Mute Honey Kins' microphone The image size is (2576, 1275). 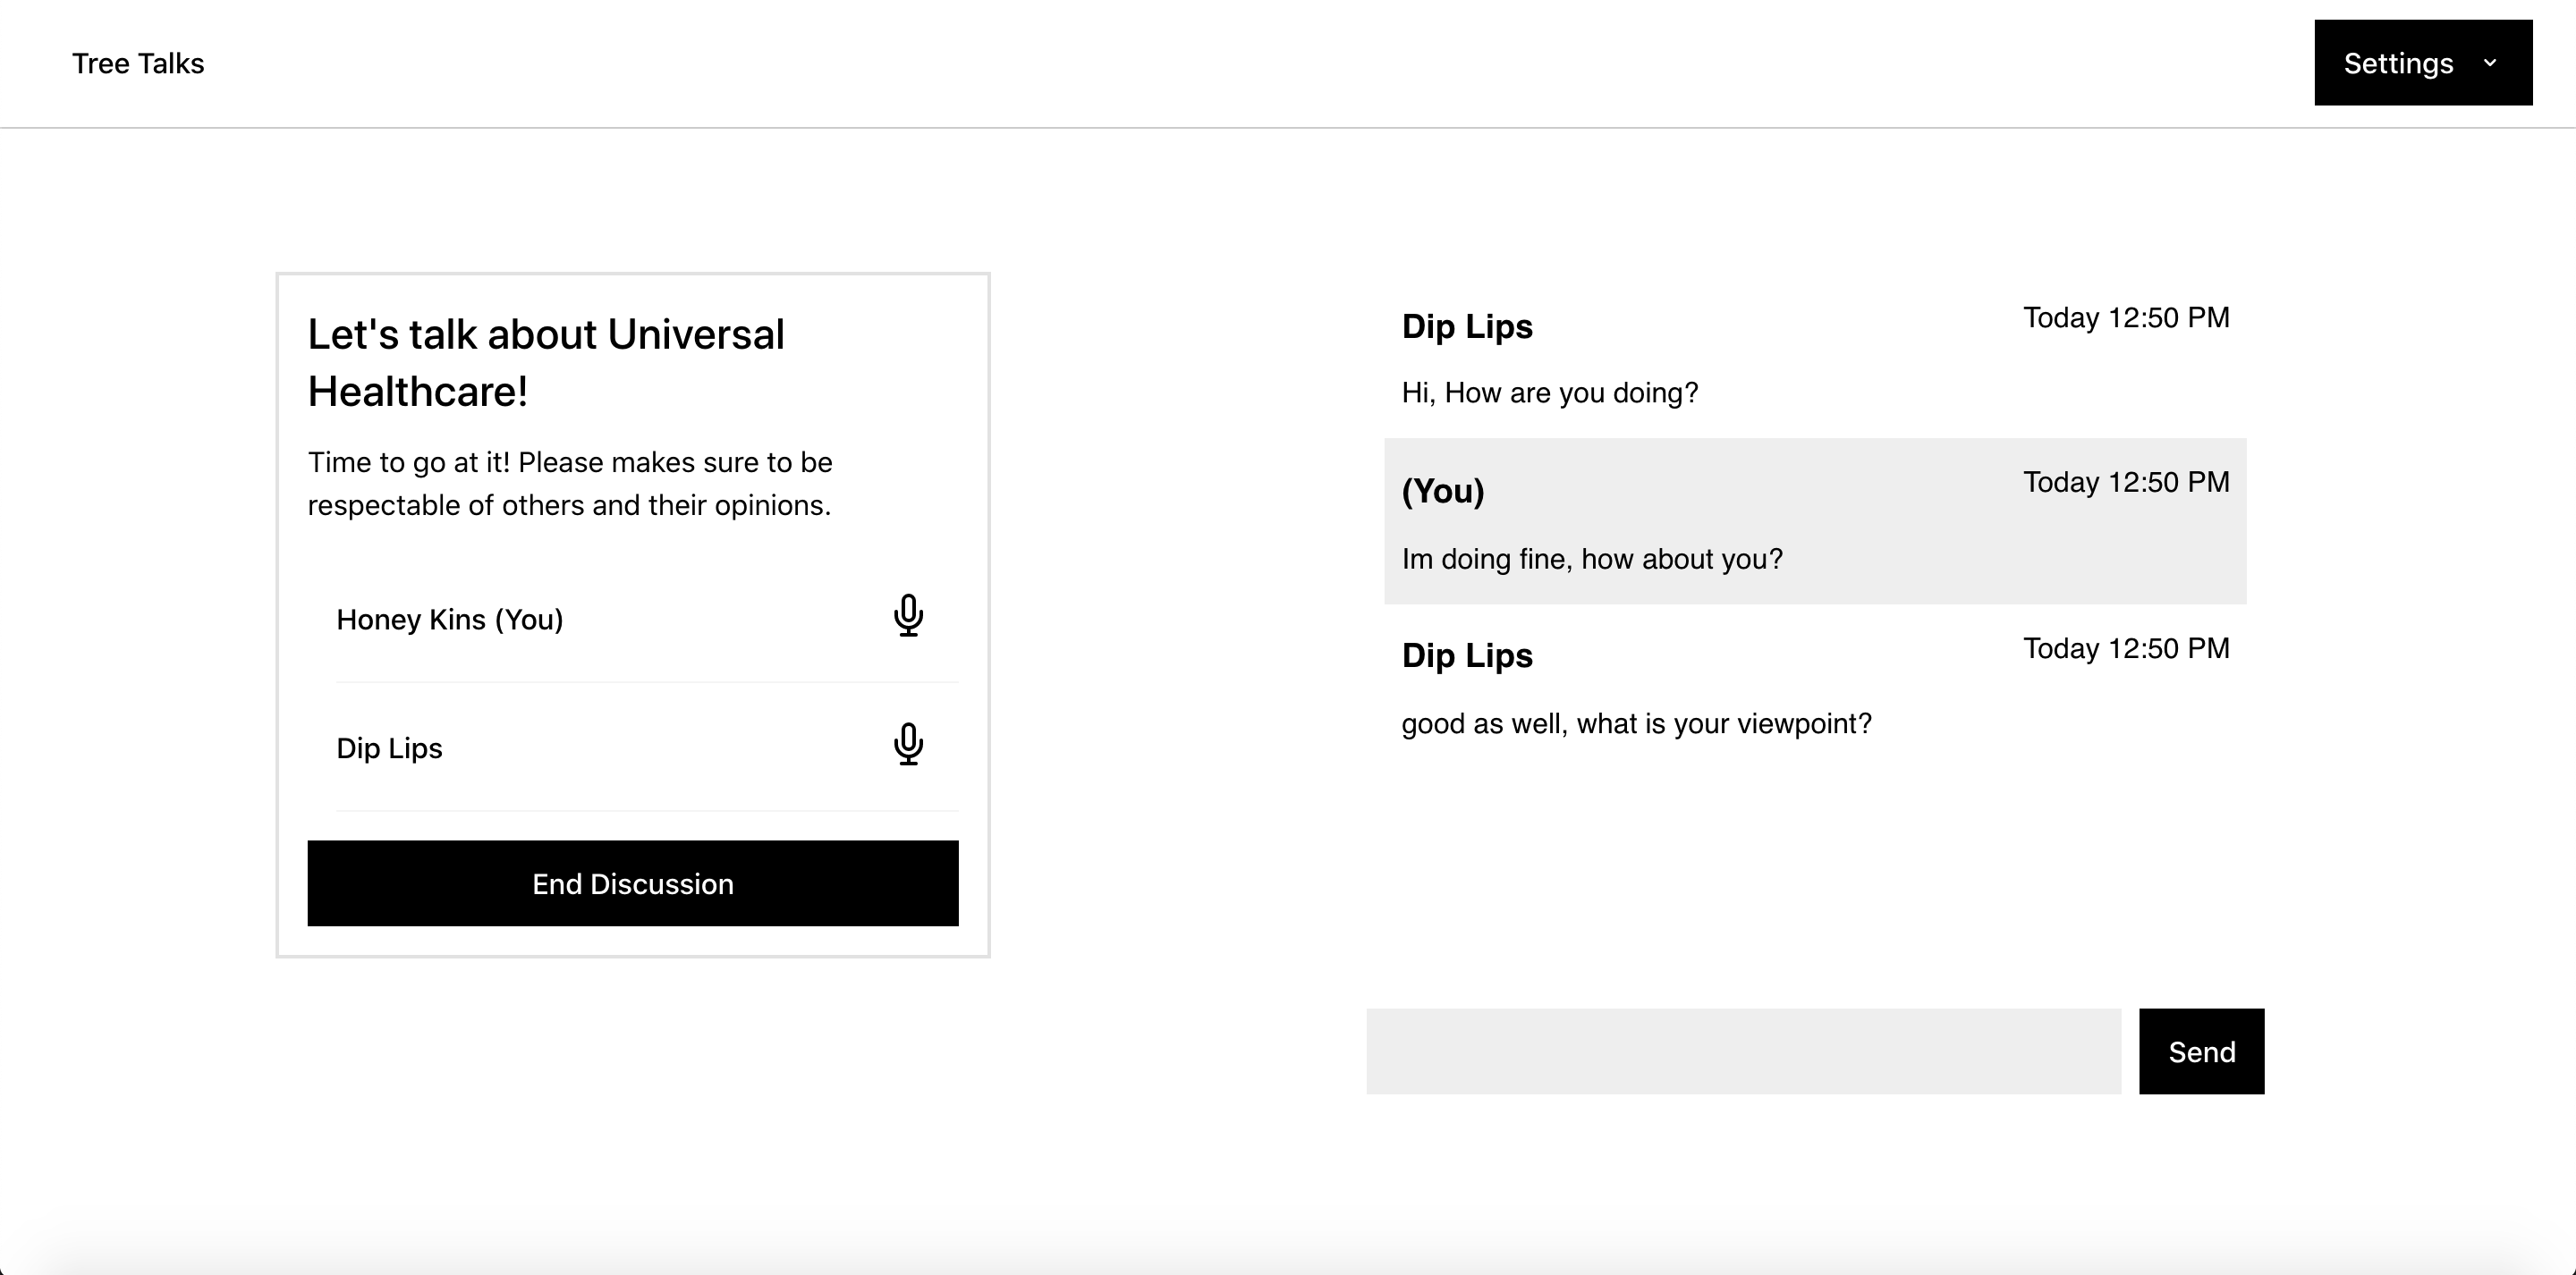pos(908,616)
